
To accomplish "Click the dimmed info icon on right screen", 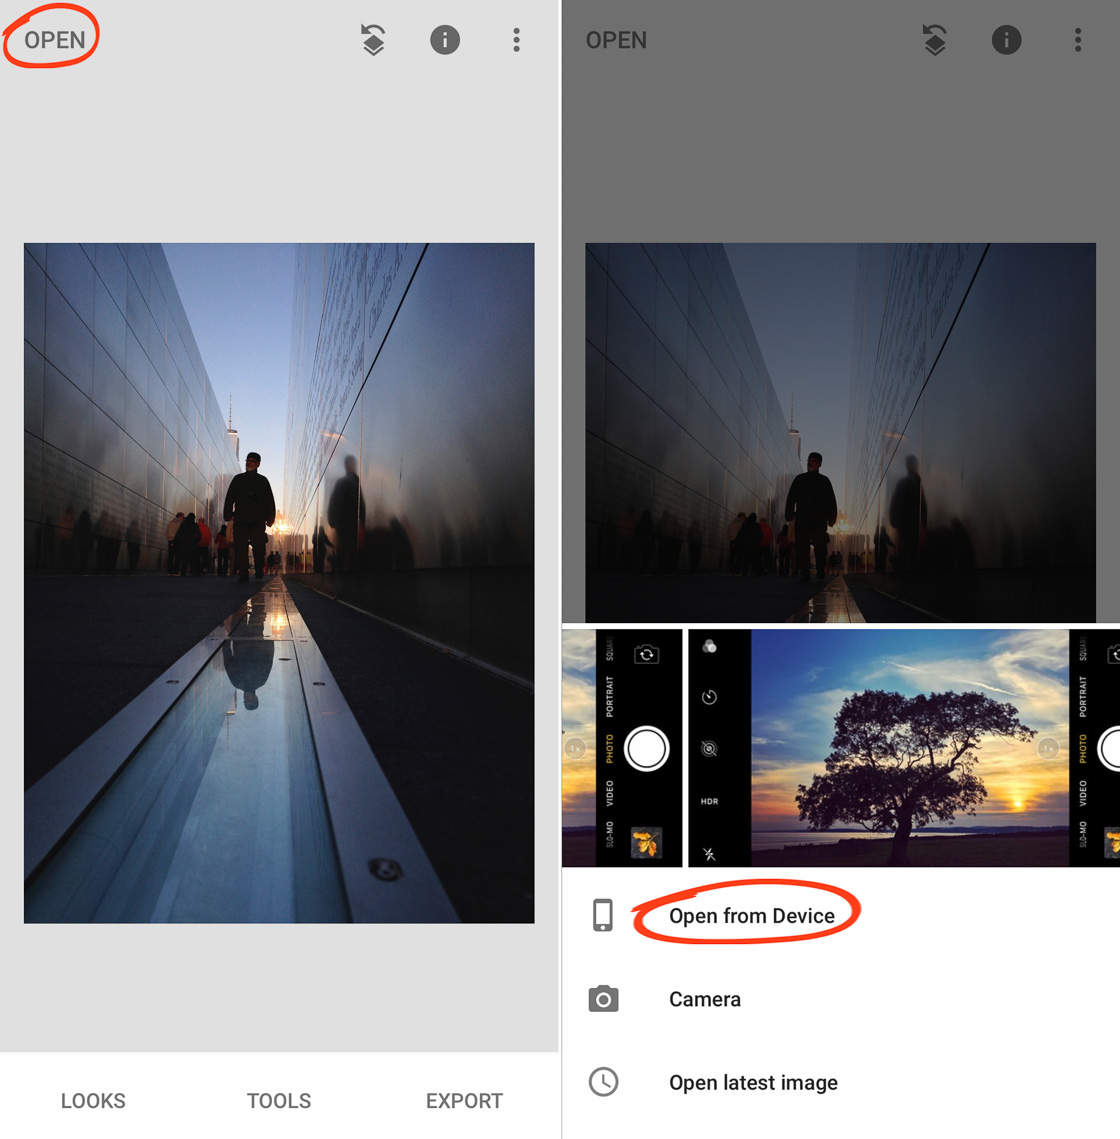I will click(x=1006, y=40).
